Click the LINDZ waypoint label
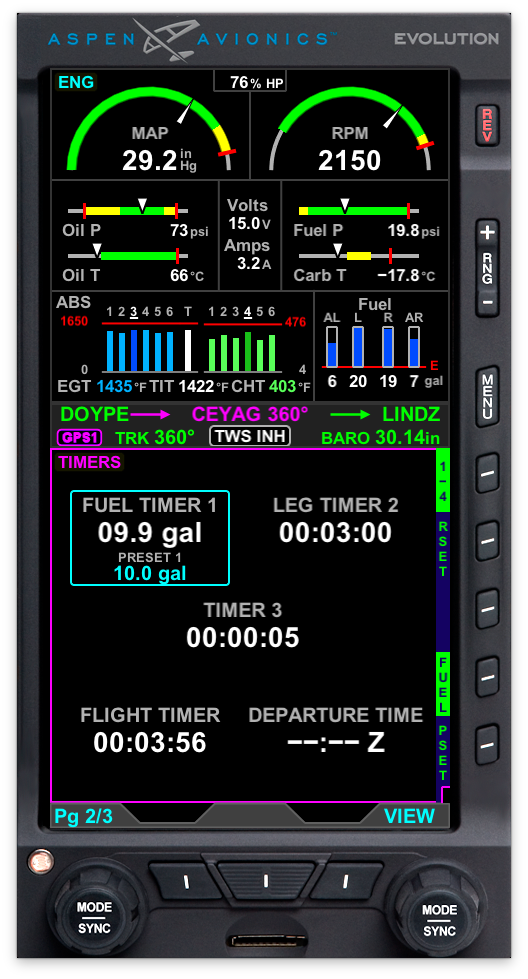This screenshot has height=979, width=528. point(411,414)
